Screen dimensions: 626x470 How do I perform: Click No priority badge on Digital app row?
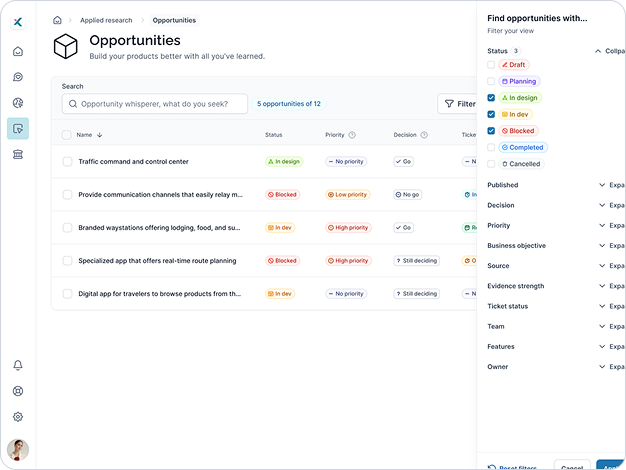point(346,294)
